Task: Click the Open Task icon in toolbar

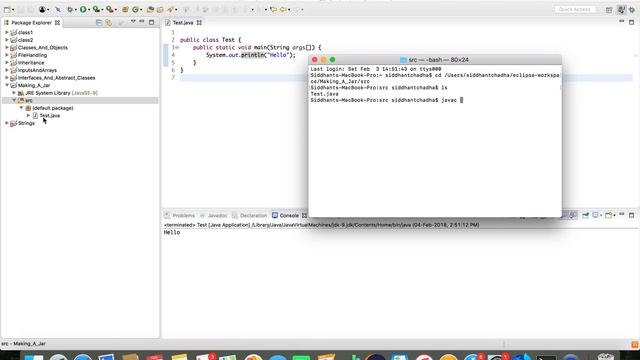Action: click(160, 9)
